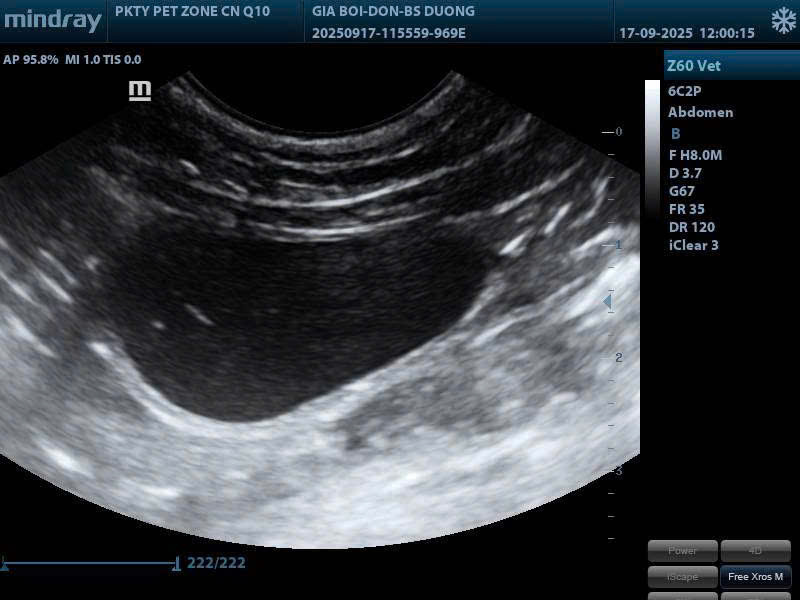Select the B mode label
This screenshot has width=800, height=600.
676,134
